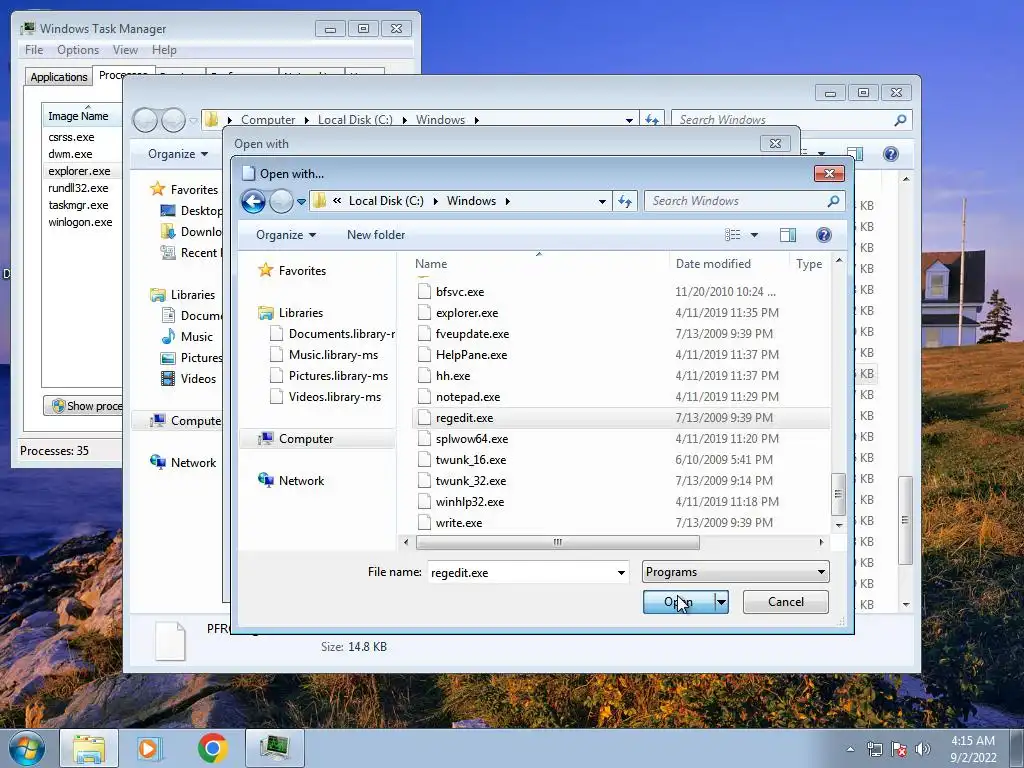Select the Favorites star in dialog sidebar

point(265,270)
